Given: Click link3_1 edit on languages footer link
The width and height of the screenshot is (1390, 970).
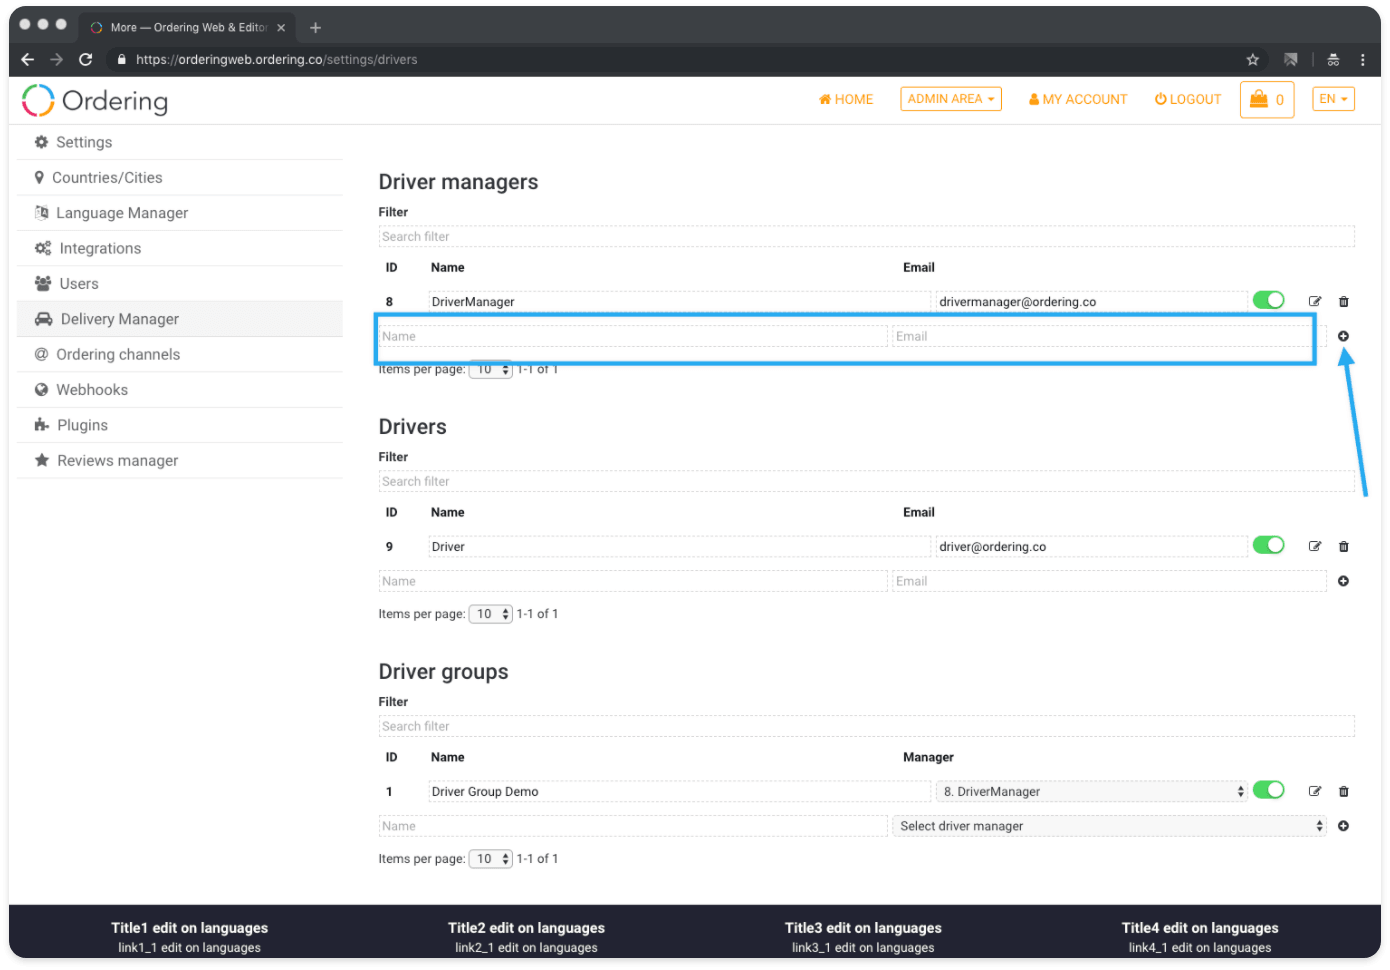Looking at the screenshot, I should point(863,948).
